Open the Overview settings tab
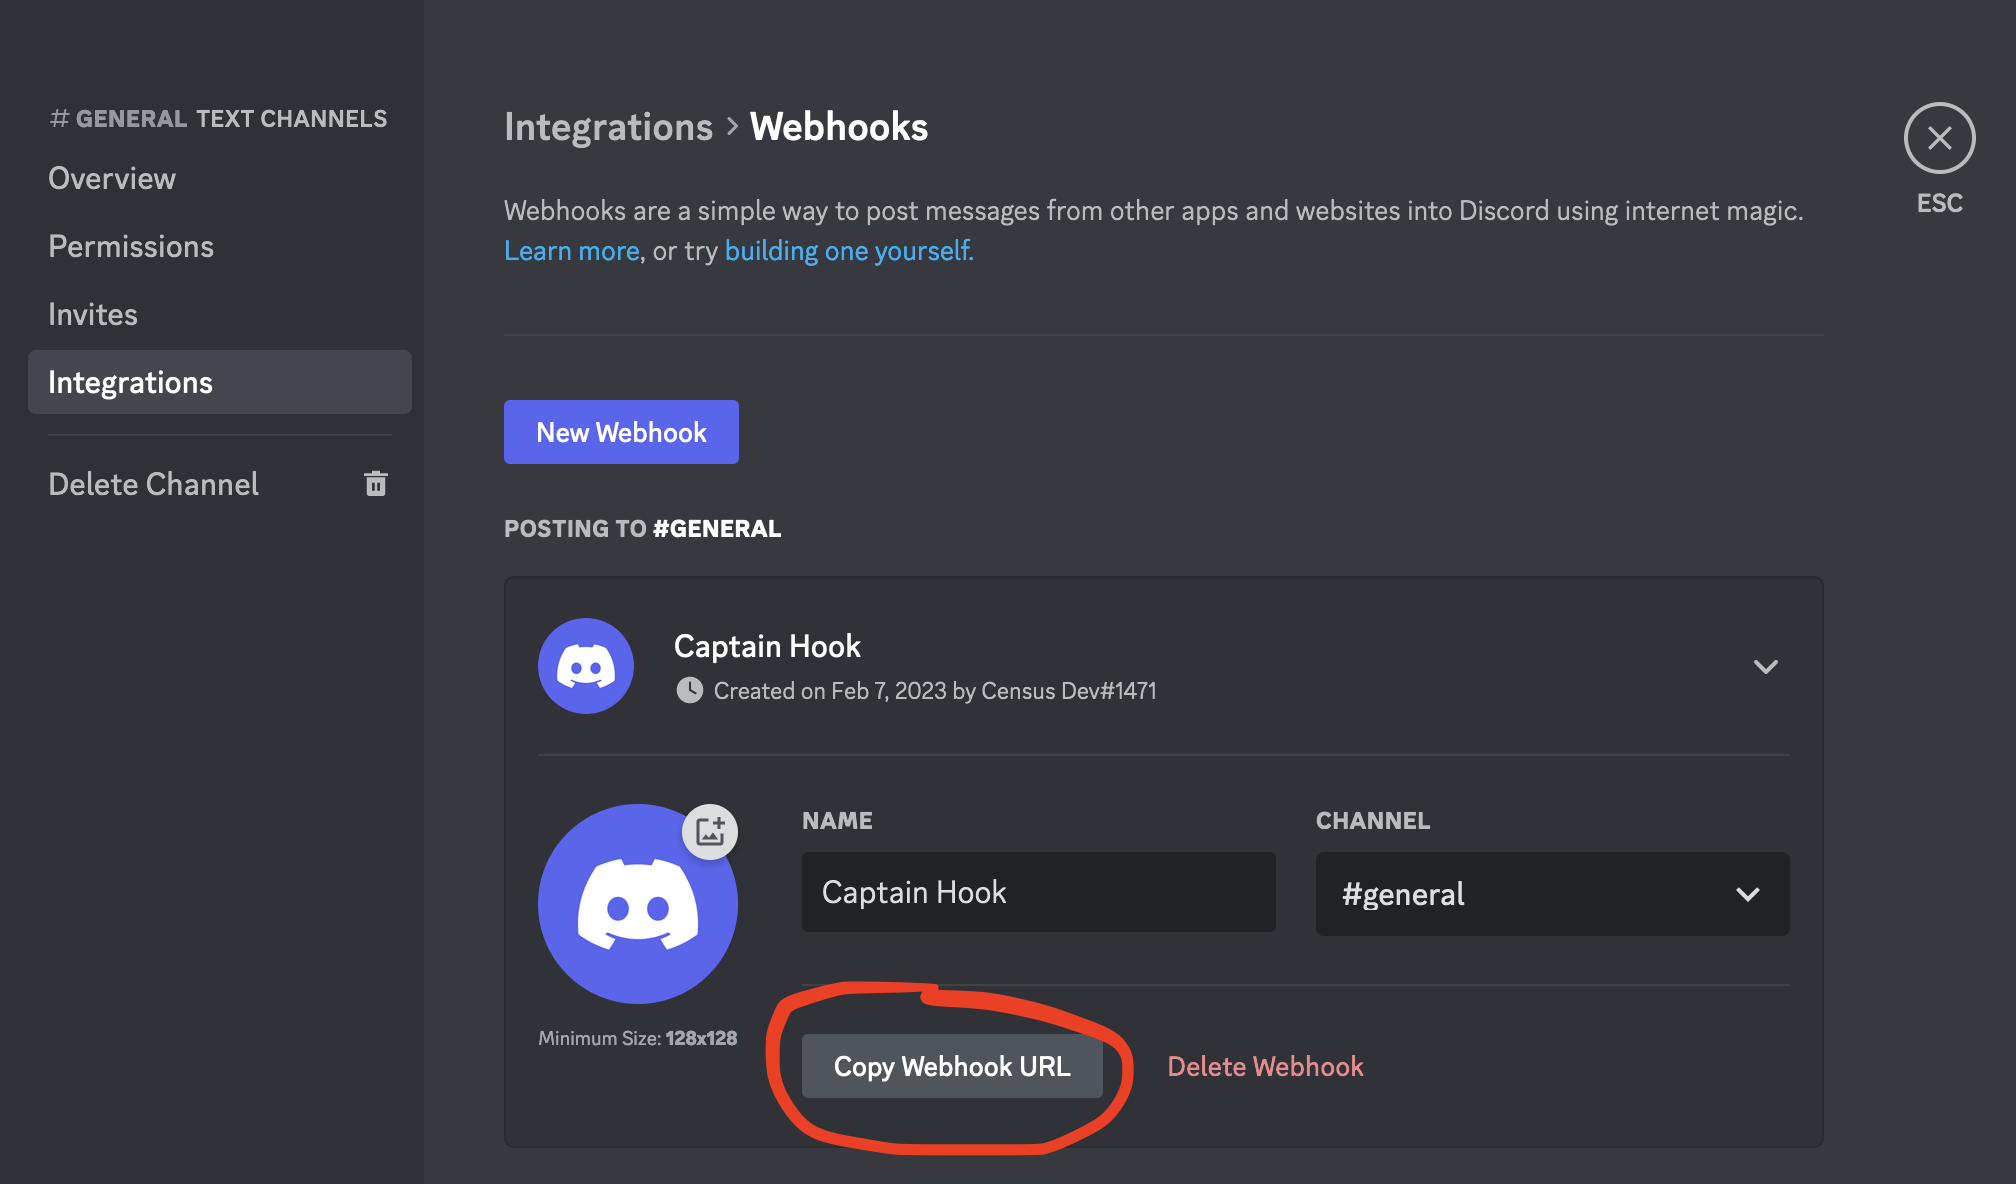This screenshot has height=1184, width=2016. point(112,178)
